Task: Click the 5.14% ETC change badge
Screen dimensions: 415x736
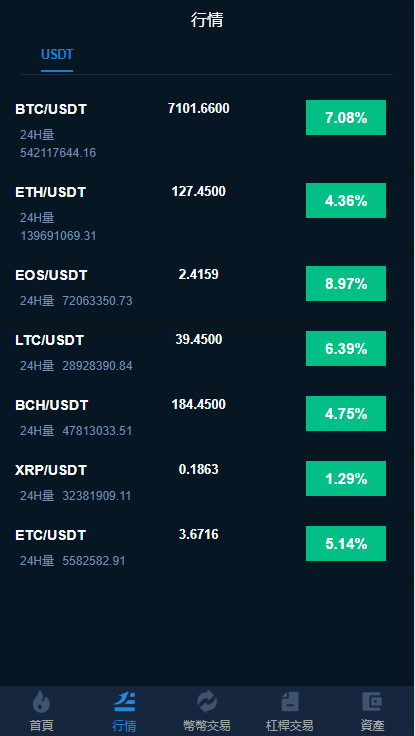Action: coord(346,544)
